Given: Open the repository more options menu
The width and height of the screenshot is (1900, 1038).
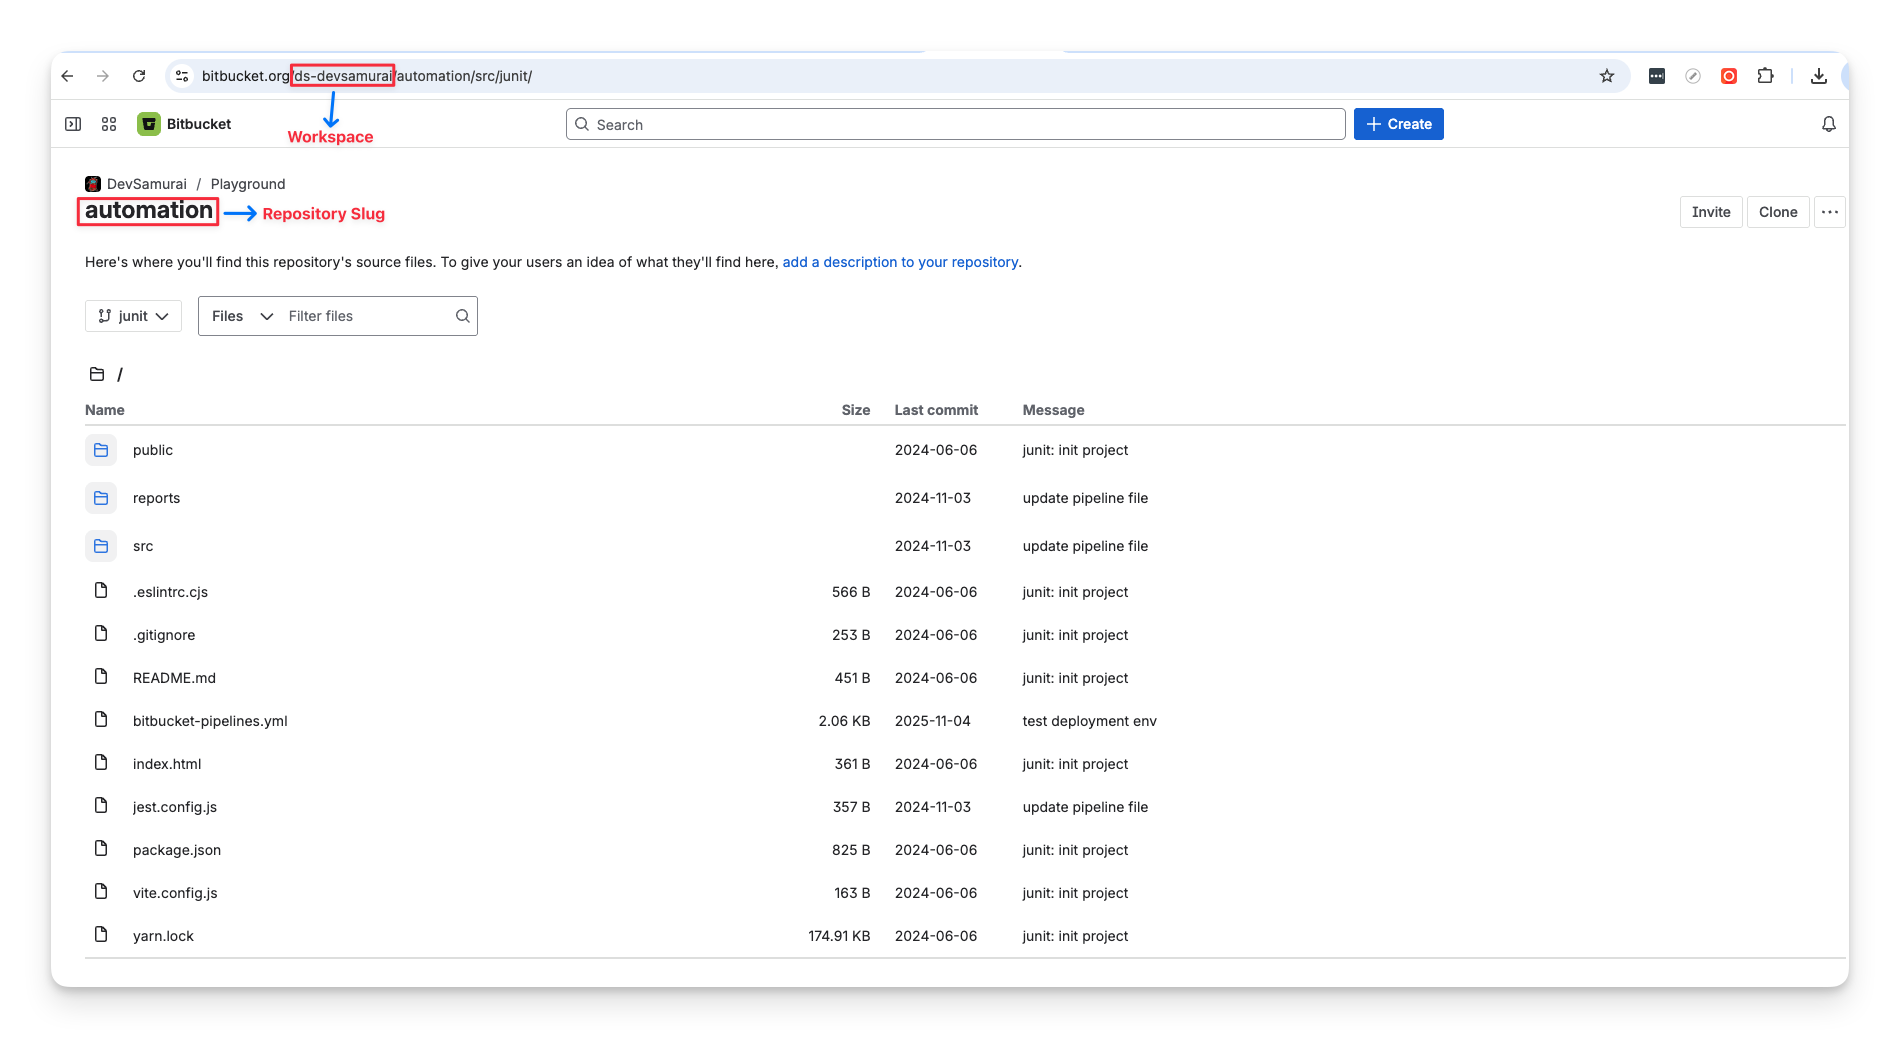Looking at the screenshot, I should coord(1830,211).
